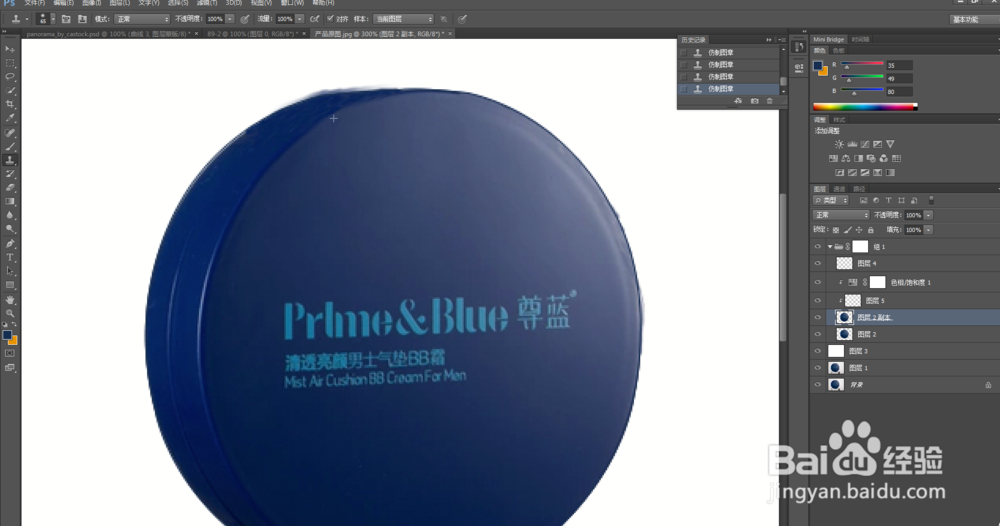The width and height of the screenshot is (1000, 526).
Task: Click the B value input field
Action: tap(899, 92)
